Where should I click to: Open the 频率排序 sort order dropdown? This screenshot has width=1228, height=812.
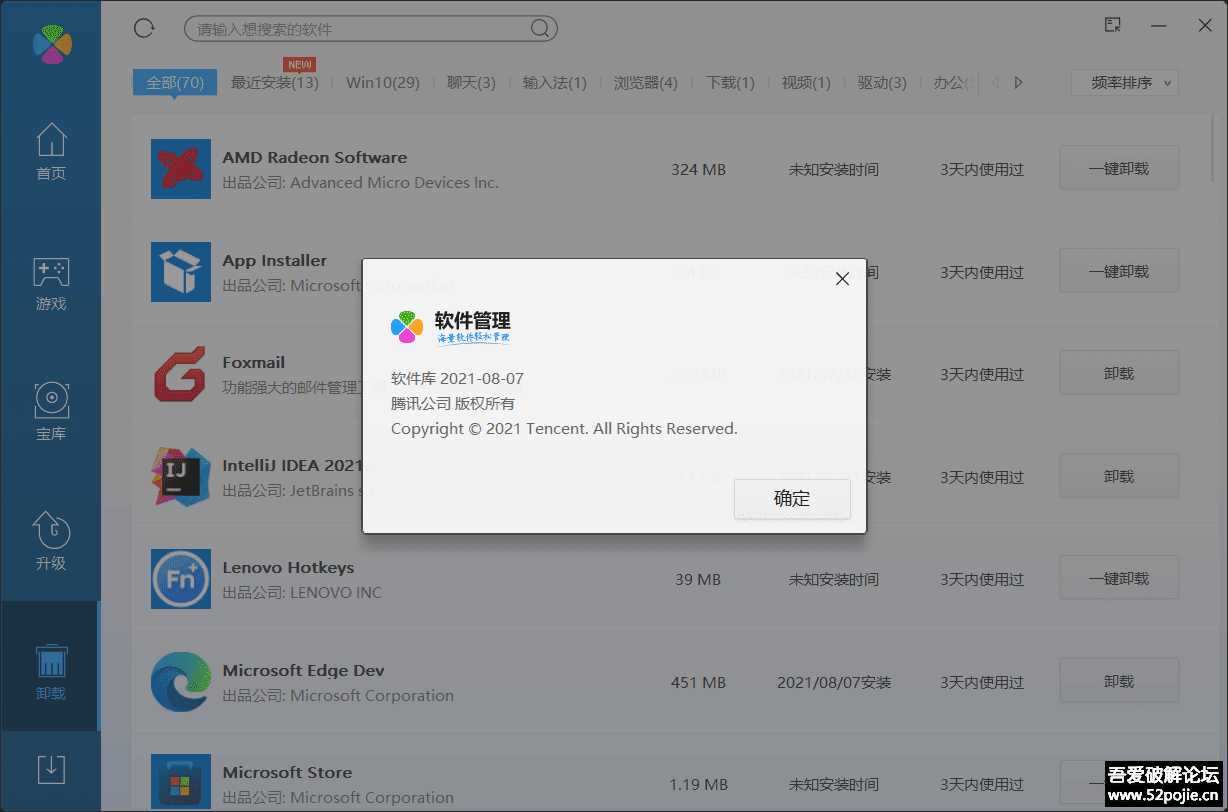pyautogui.click(x=1124, y=83)
